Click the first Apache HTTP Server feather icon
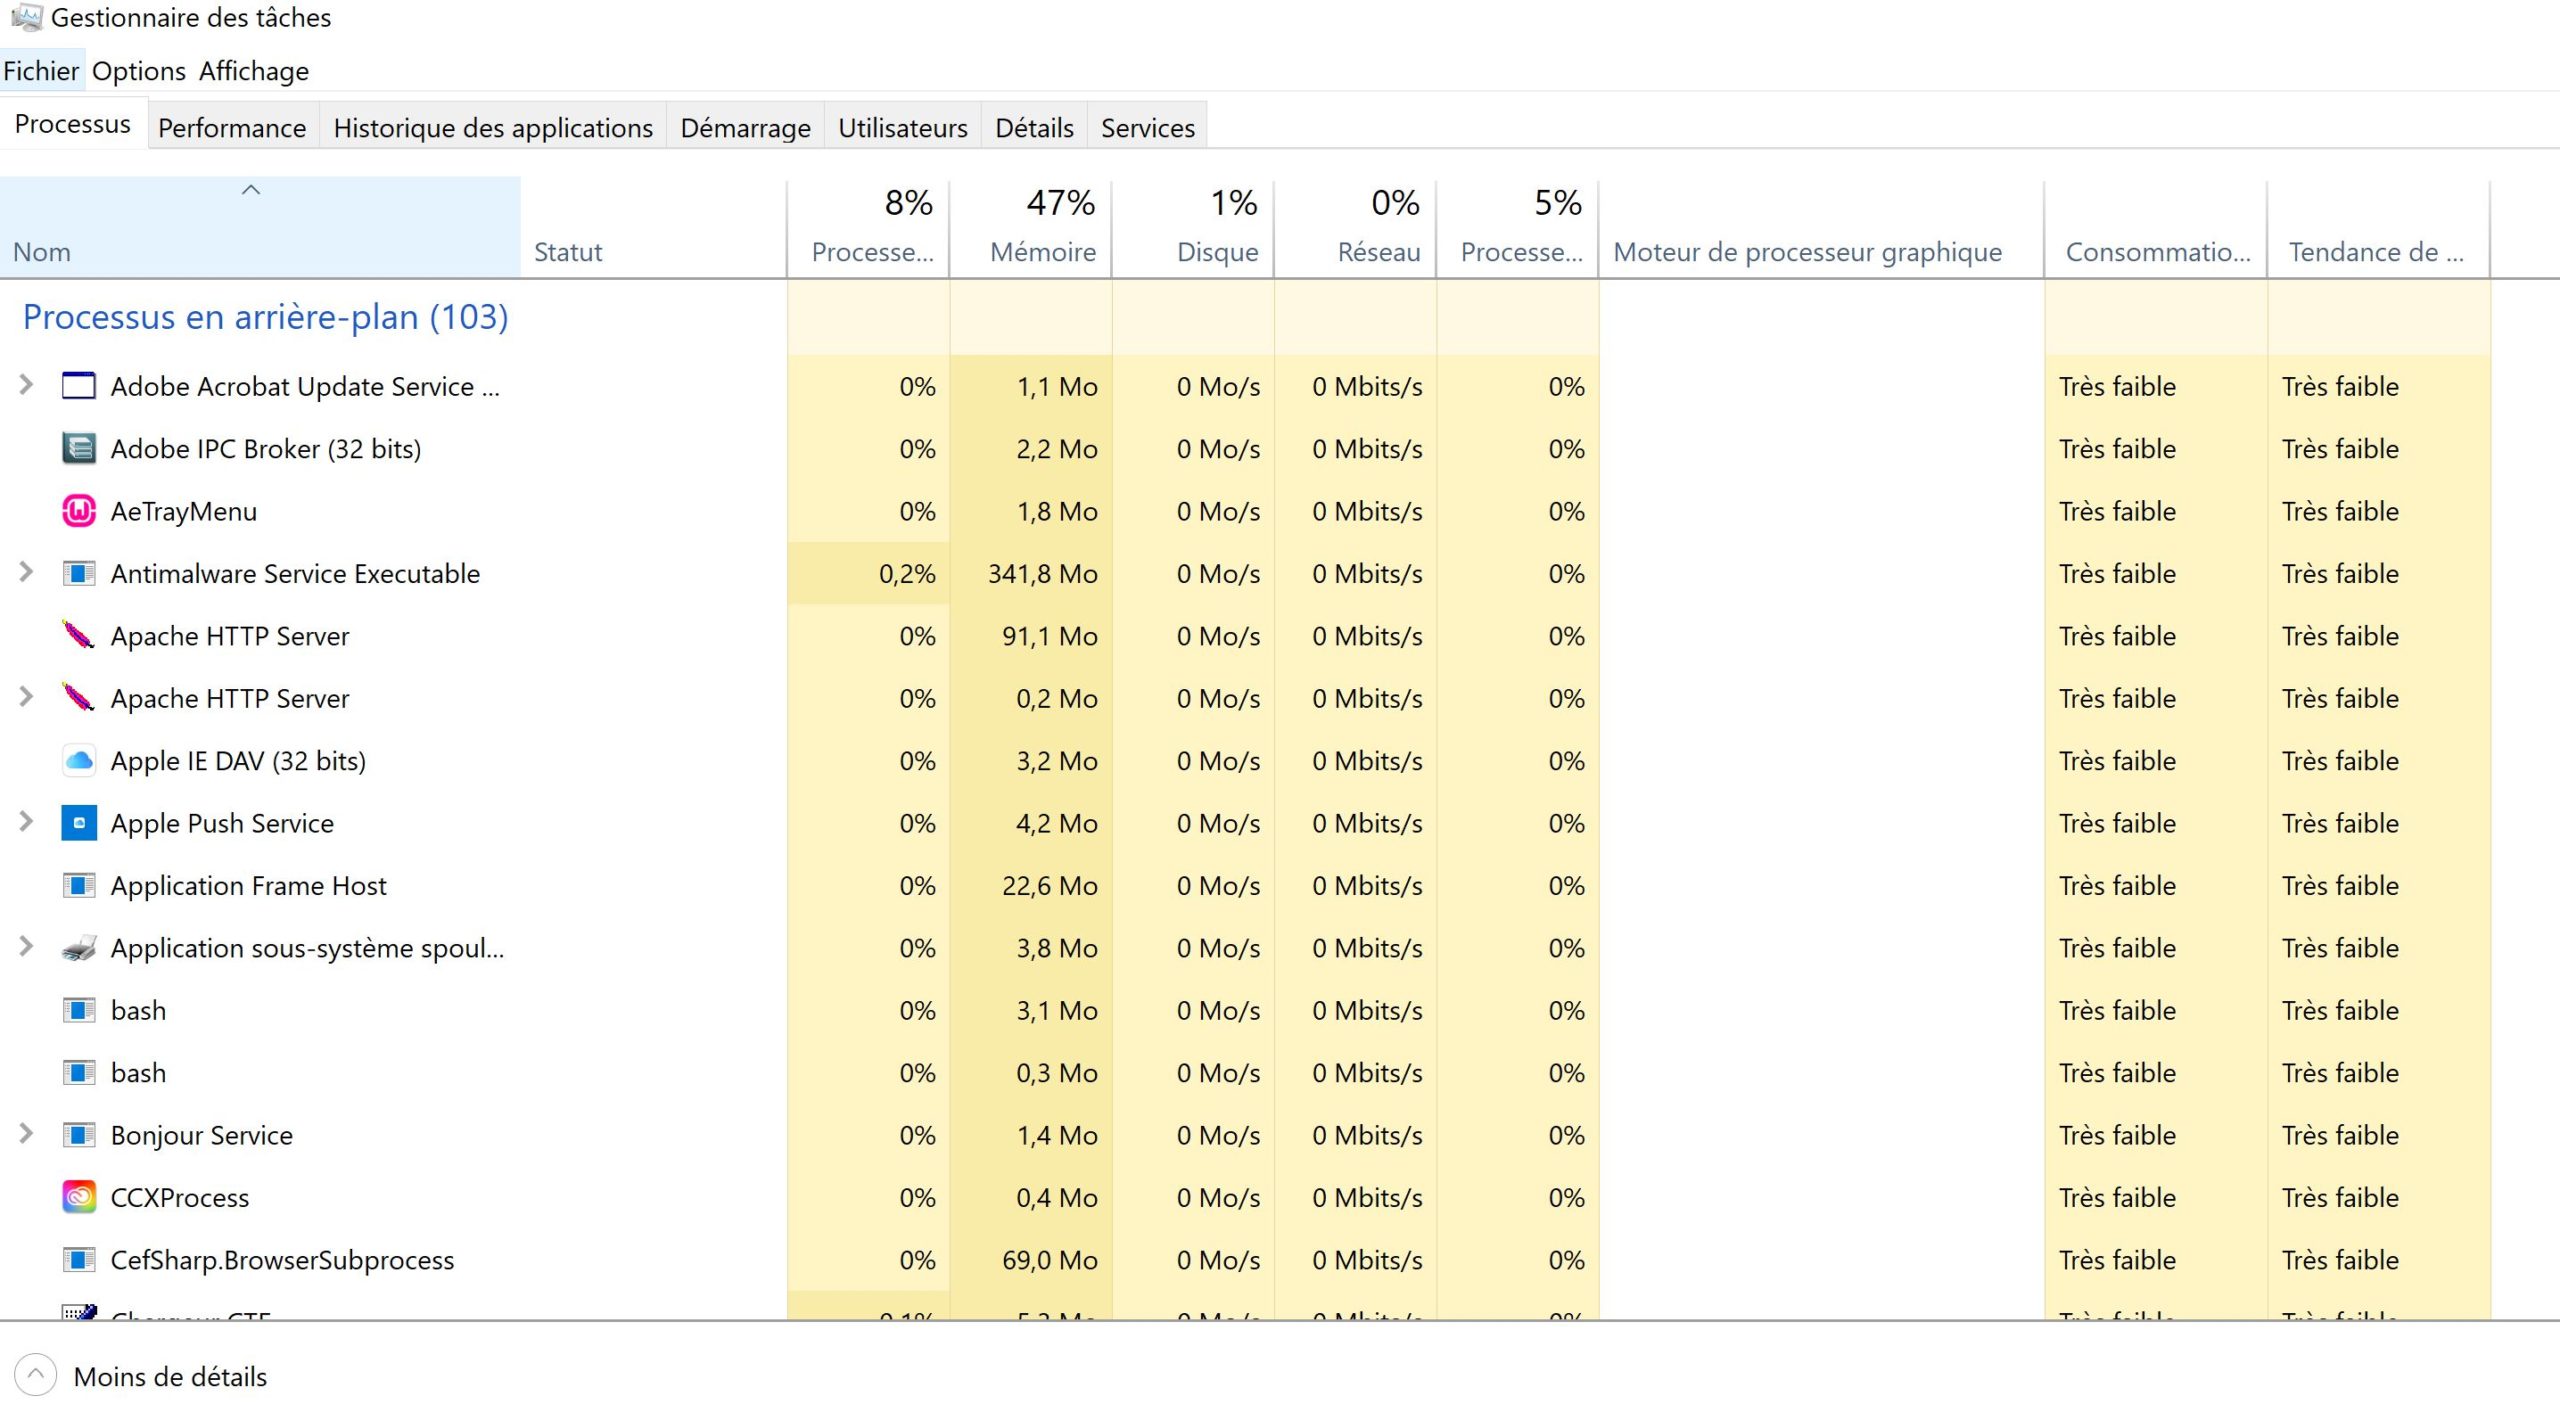 pyautogui.click(x=79, y=636)
